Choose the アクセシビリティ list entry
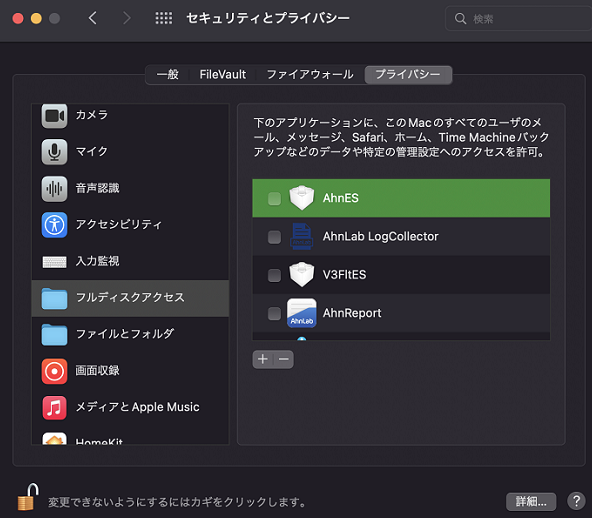Screen dimensions: 592x518 coord(130,225)
